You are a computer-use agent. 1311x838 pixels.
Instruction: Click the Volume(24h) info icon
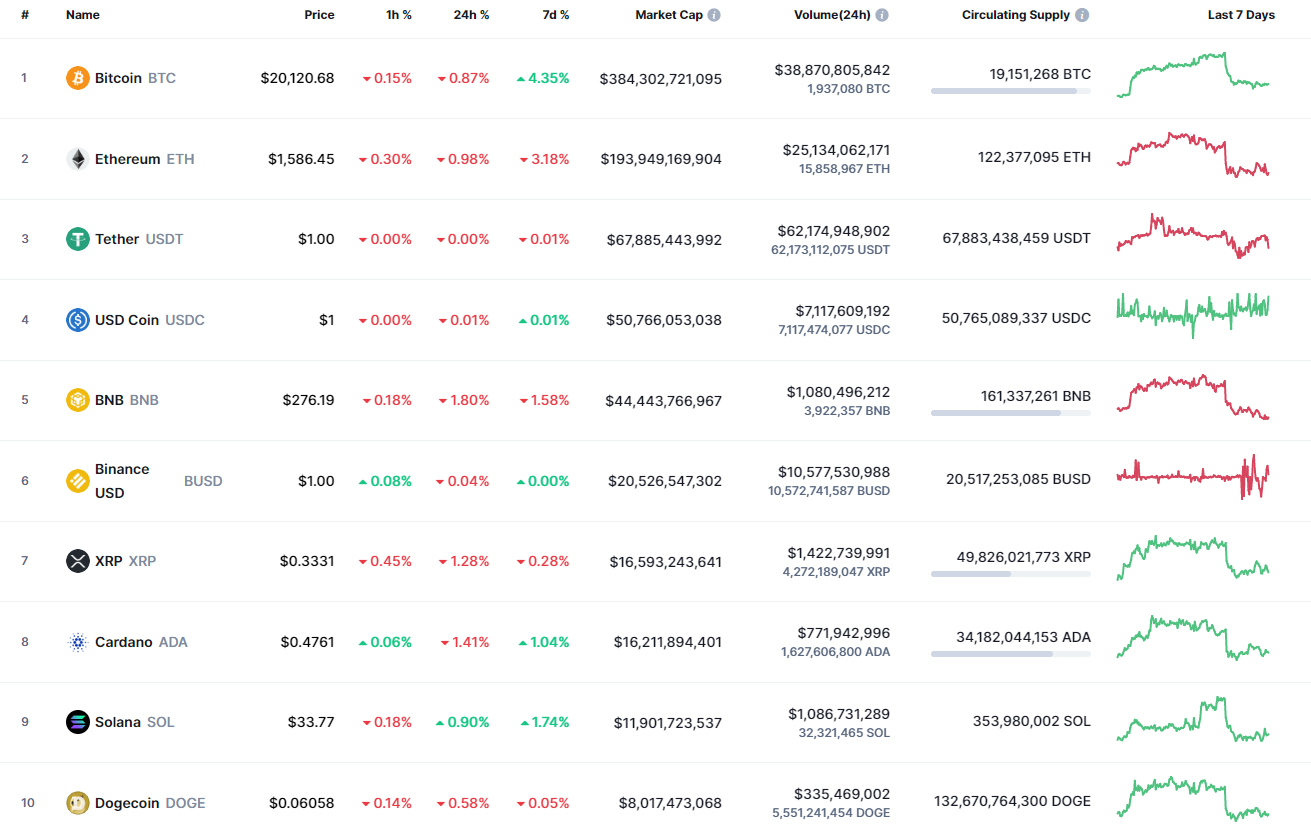[x=880, y=15]
